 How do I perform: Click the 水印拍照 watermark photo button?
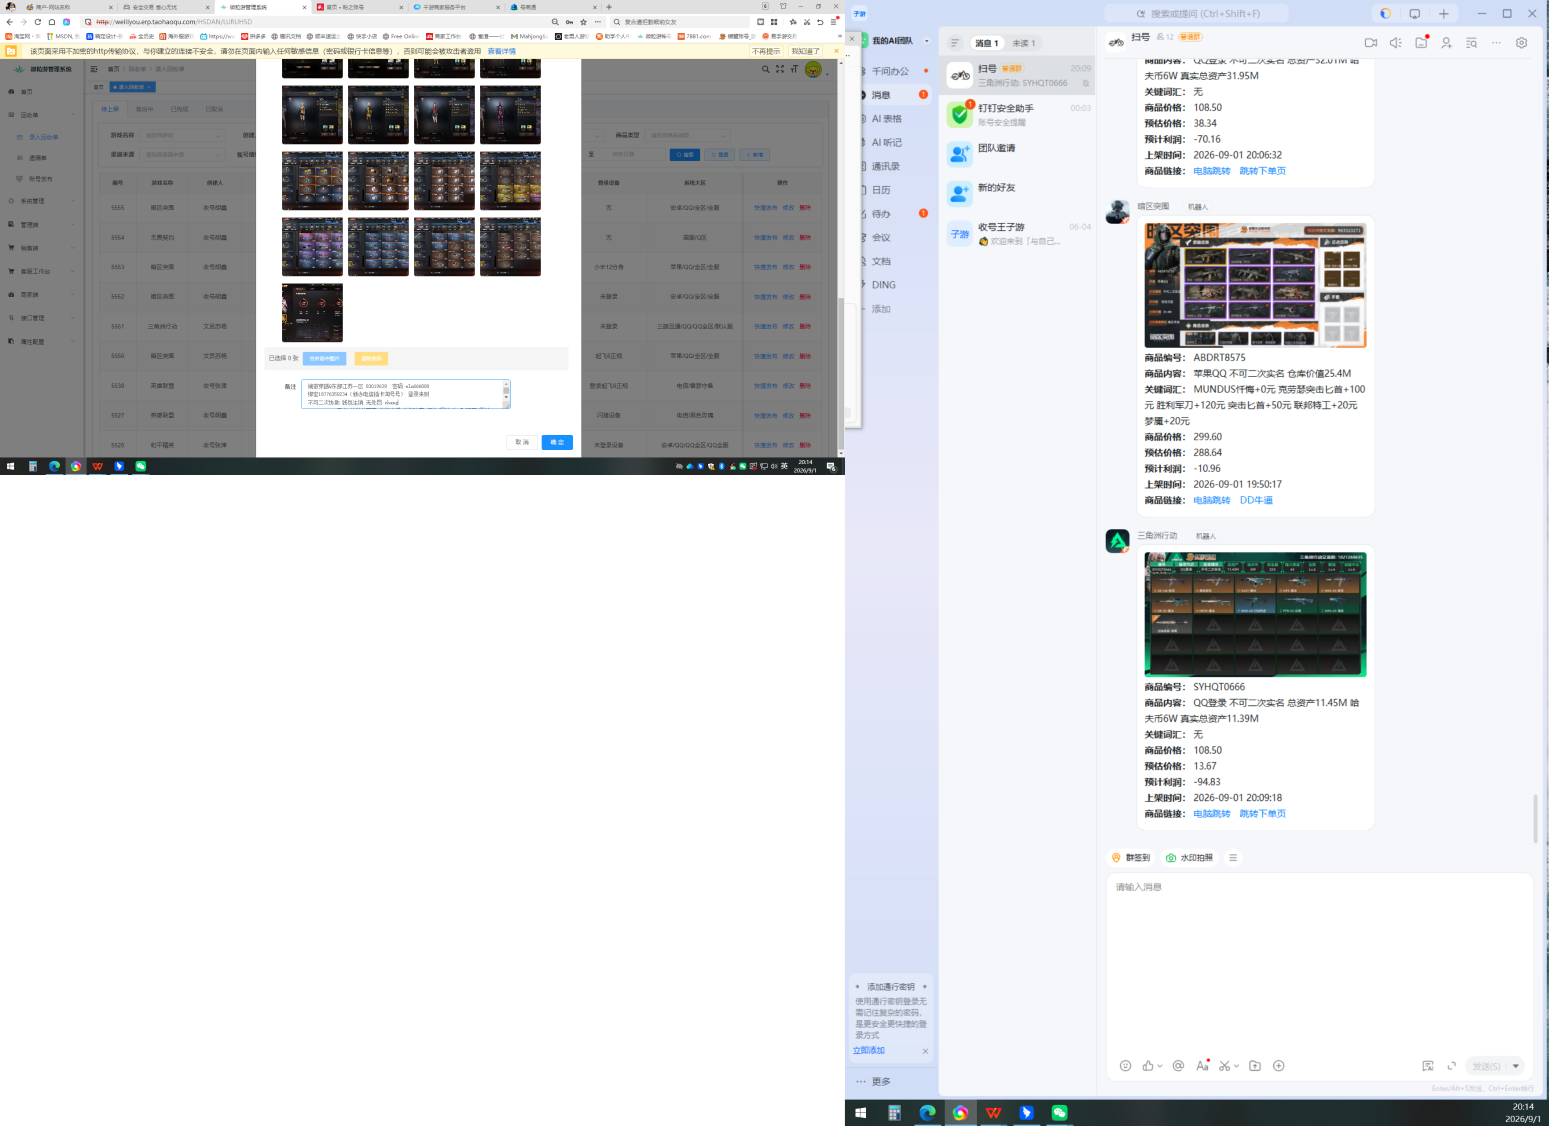point(1189,858)
